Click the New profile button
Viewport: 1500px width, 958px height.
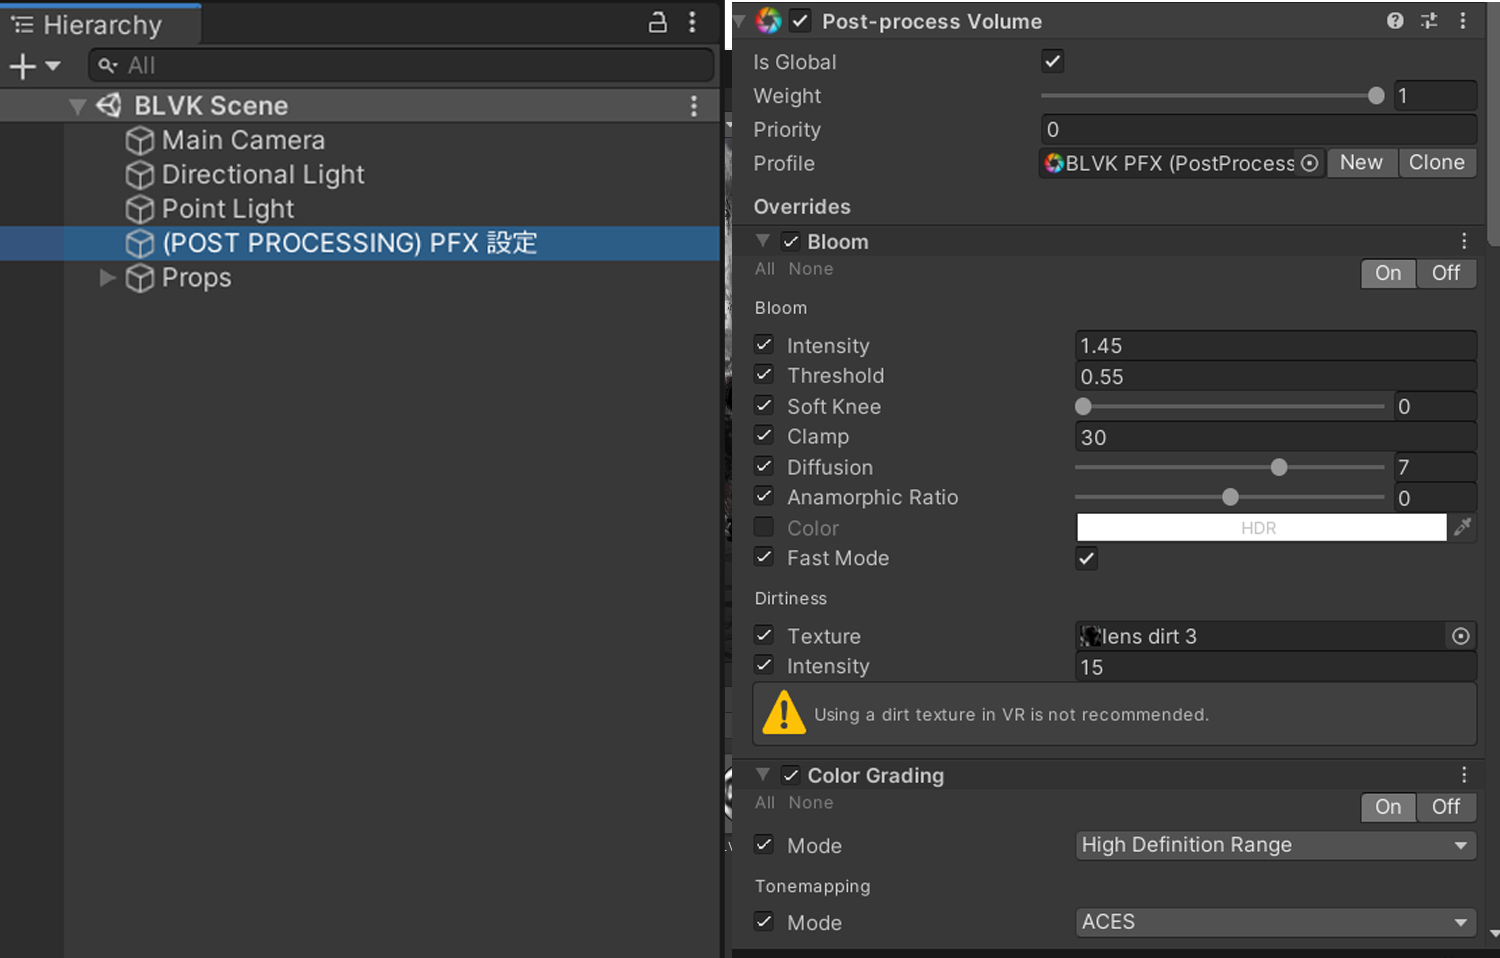1361,163
